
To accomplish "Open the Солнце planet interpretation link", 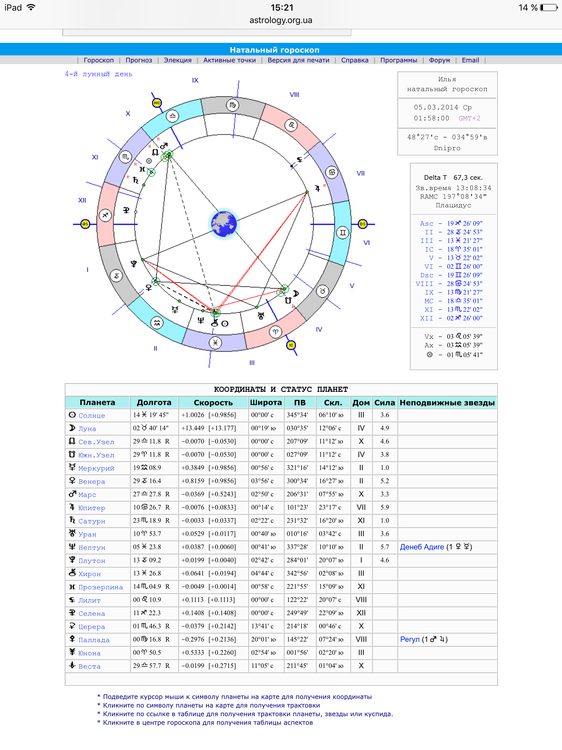I will click(92, 416).
